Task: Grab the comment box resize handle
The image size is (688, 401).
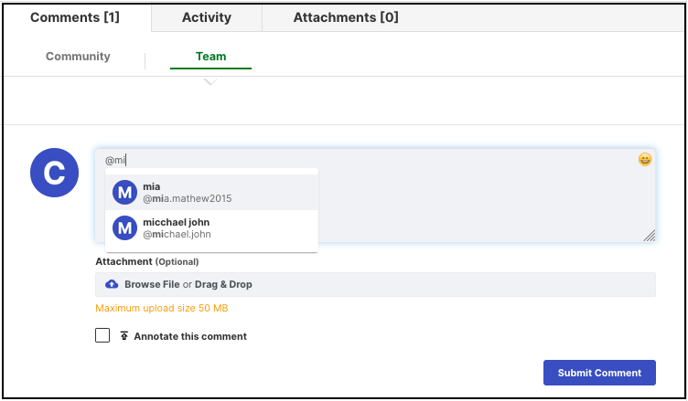Action: coord(649,236)
